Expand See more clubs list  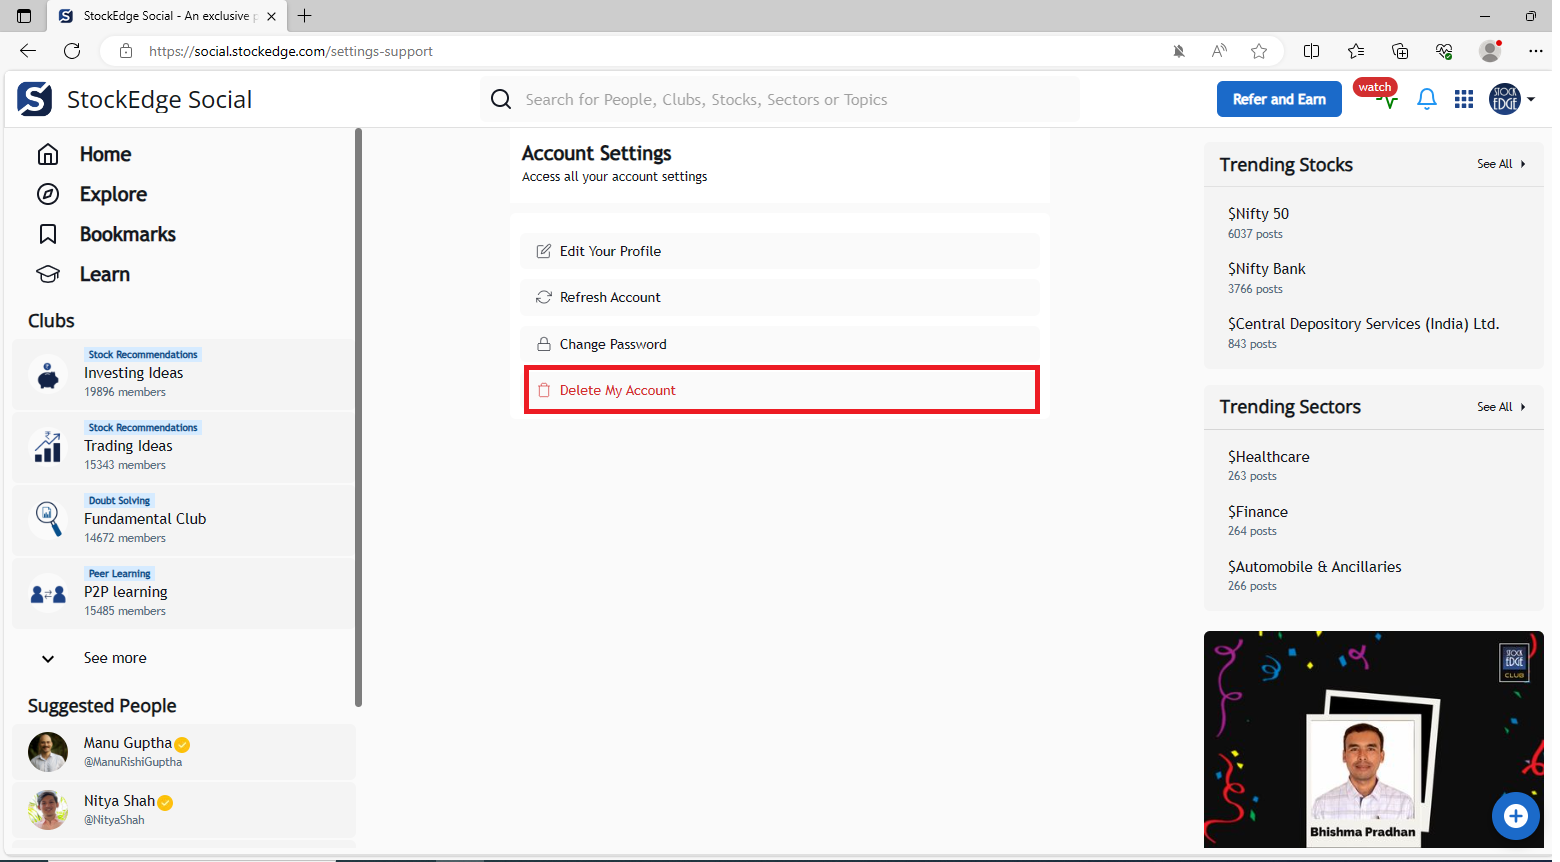pyautogui.click(x=114, y=658)
